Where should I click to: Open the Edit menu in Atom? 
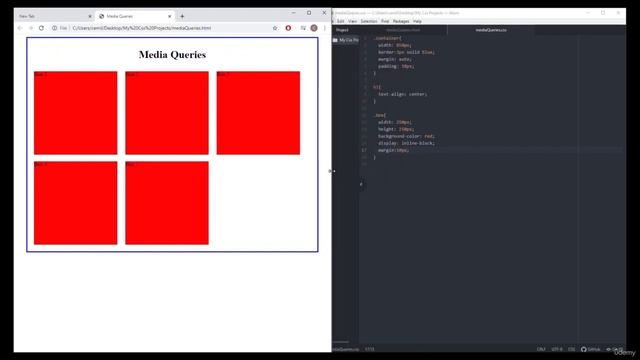[340, 21]
